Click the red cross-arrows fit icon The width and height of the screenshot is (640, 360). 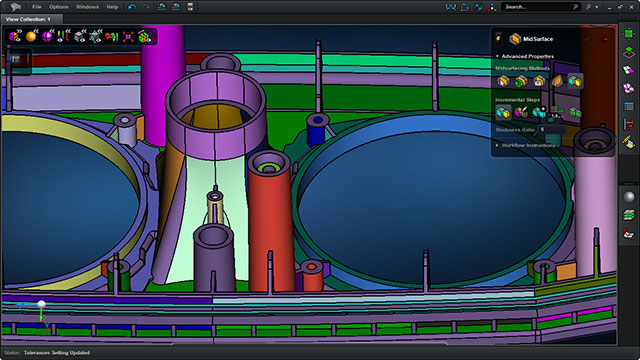coord(128,37)
